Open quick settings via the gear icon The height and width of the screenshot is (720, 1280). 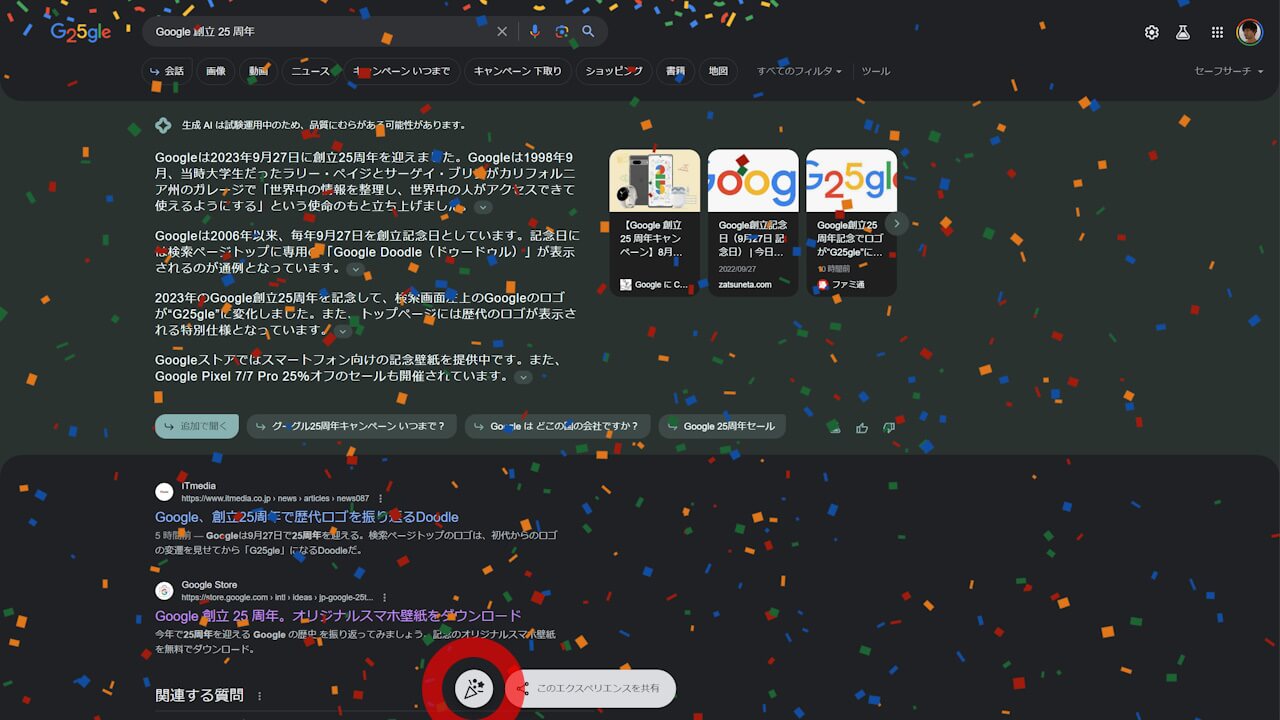coord(1151,31)
